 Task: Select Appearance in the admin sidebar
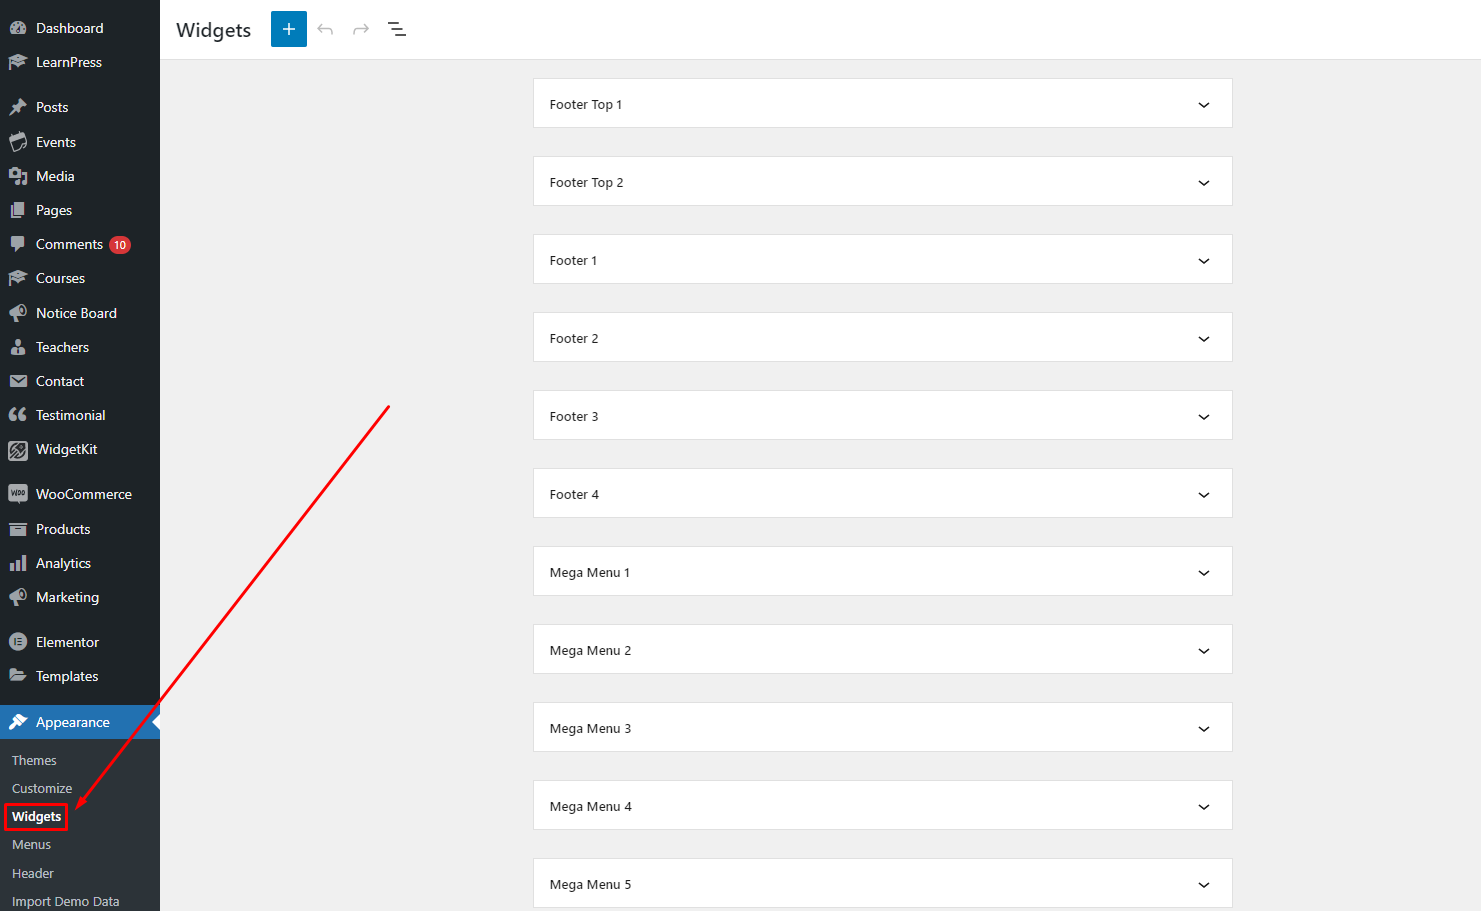(72, 722)
